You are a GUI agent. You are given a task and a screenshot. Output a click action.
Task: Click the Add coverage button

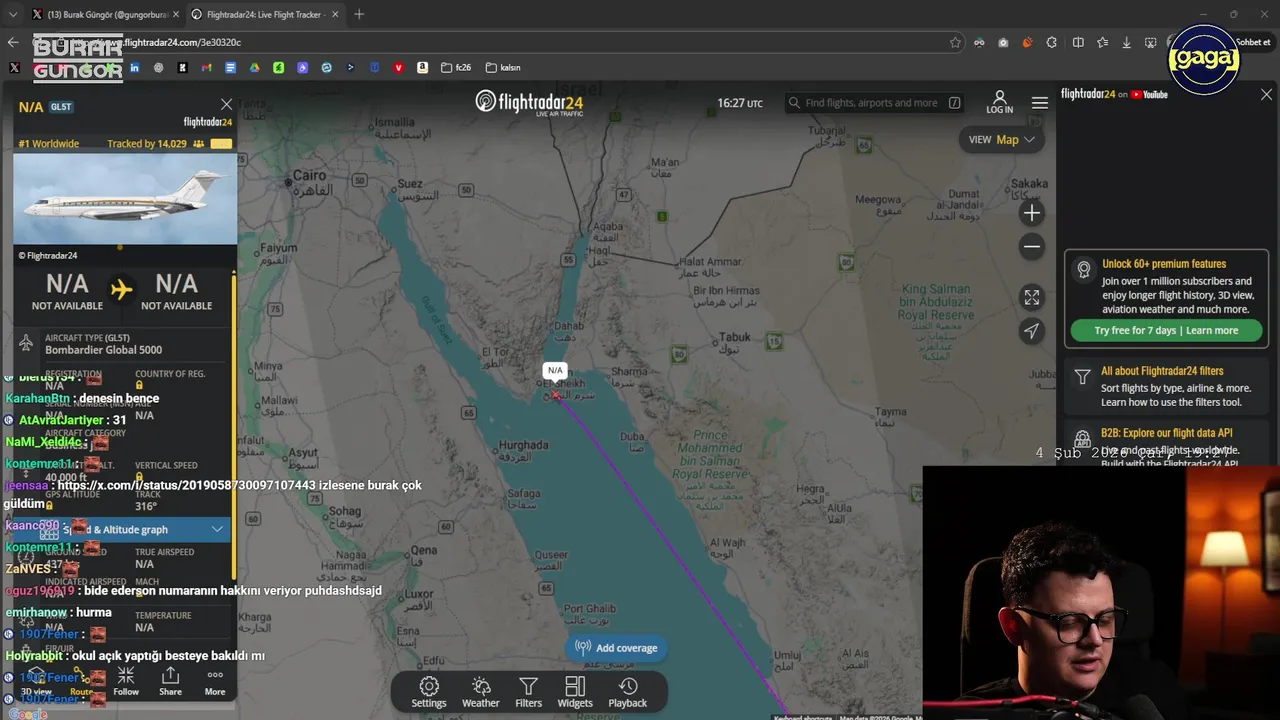tap(616, 648)
